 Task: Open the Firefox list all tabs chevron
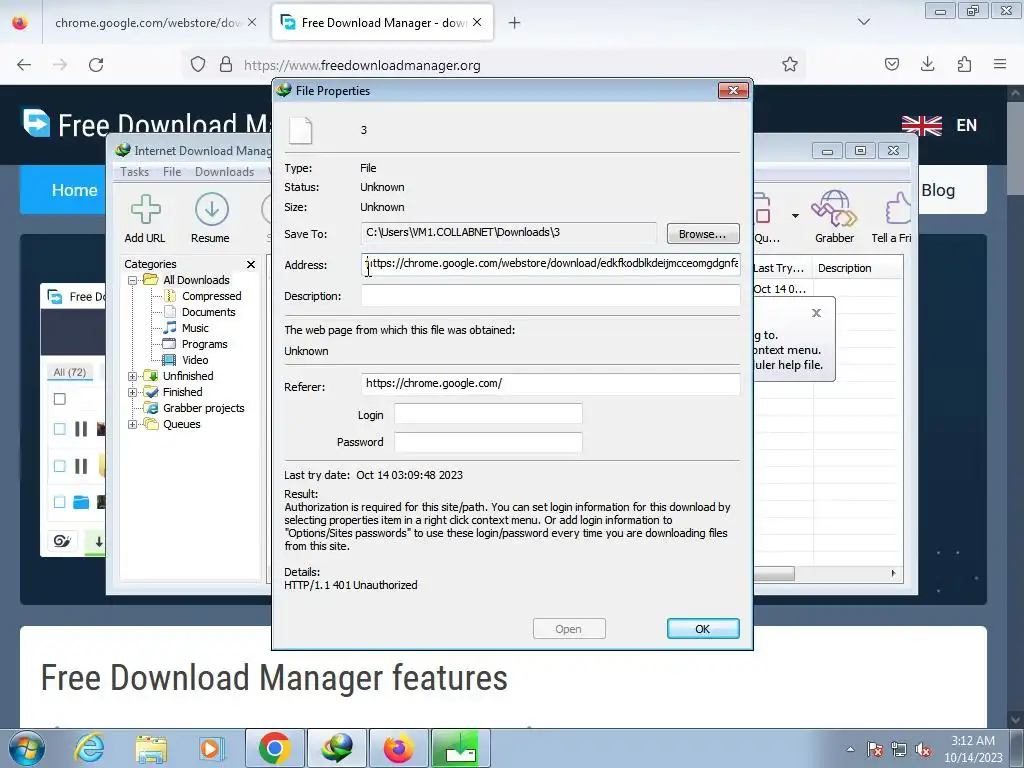pyautogui.click(x=863, y=22)
